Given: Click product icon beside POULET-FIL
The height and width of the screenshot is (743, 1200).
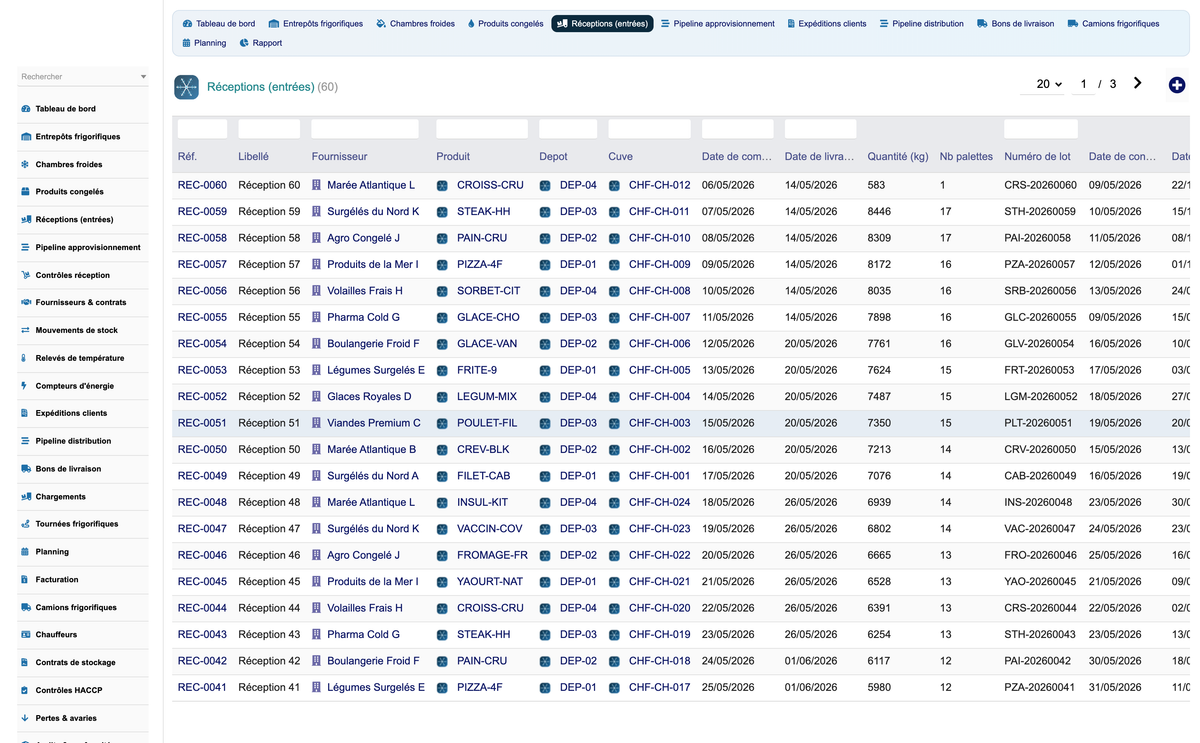Looking at the screenshot, I should [x=442, y=423].
